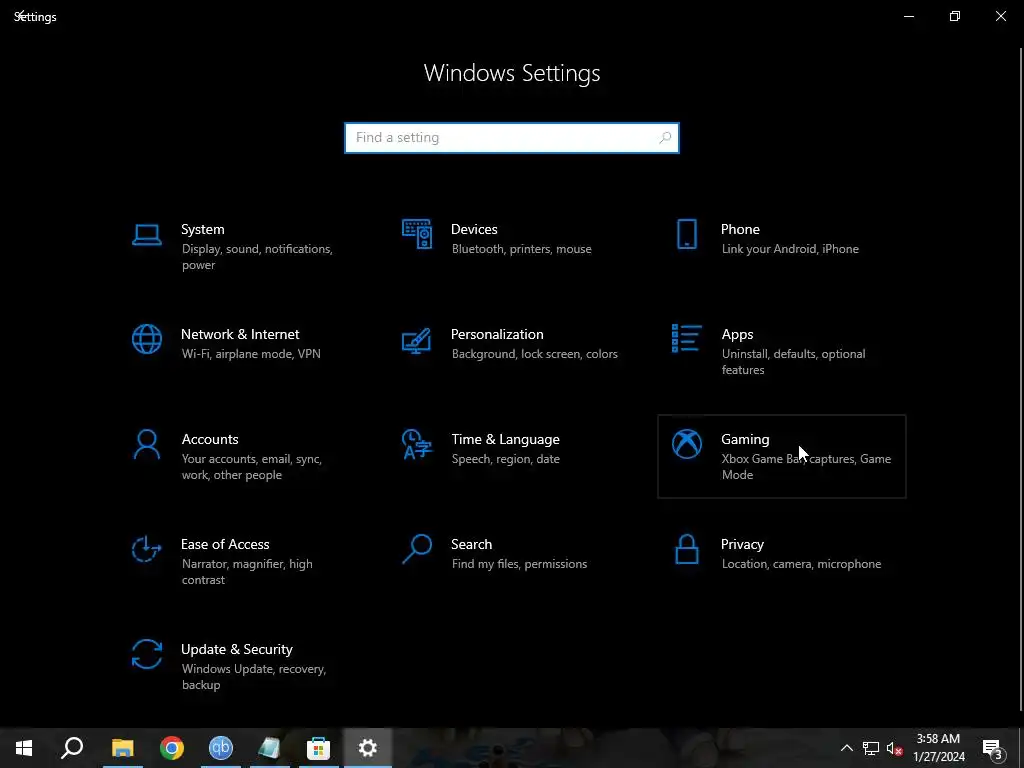The image size is (1024, 768).
Task: Click the Settings gear in the taskbar
Action: pyautogui.click(x=368, y=748)
